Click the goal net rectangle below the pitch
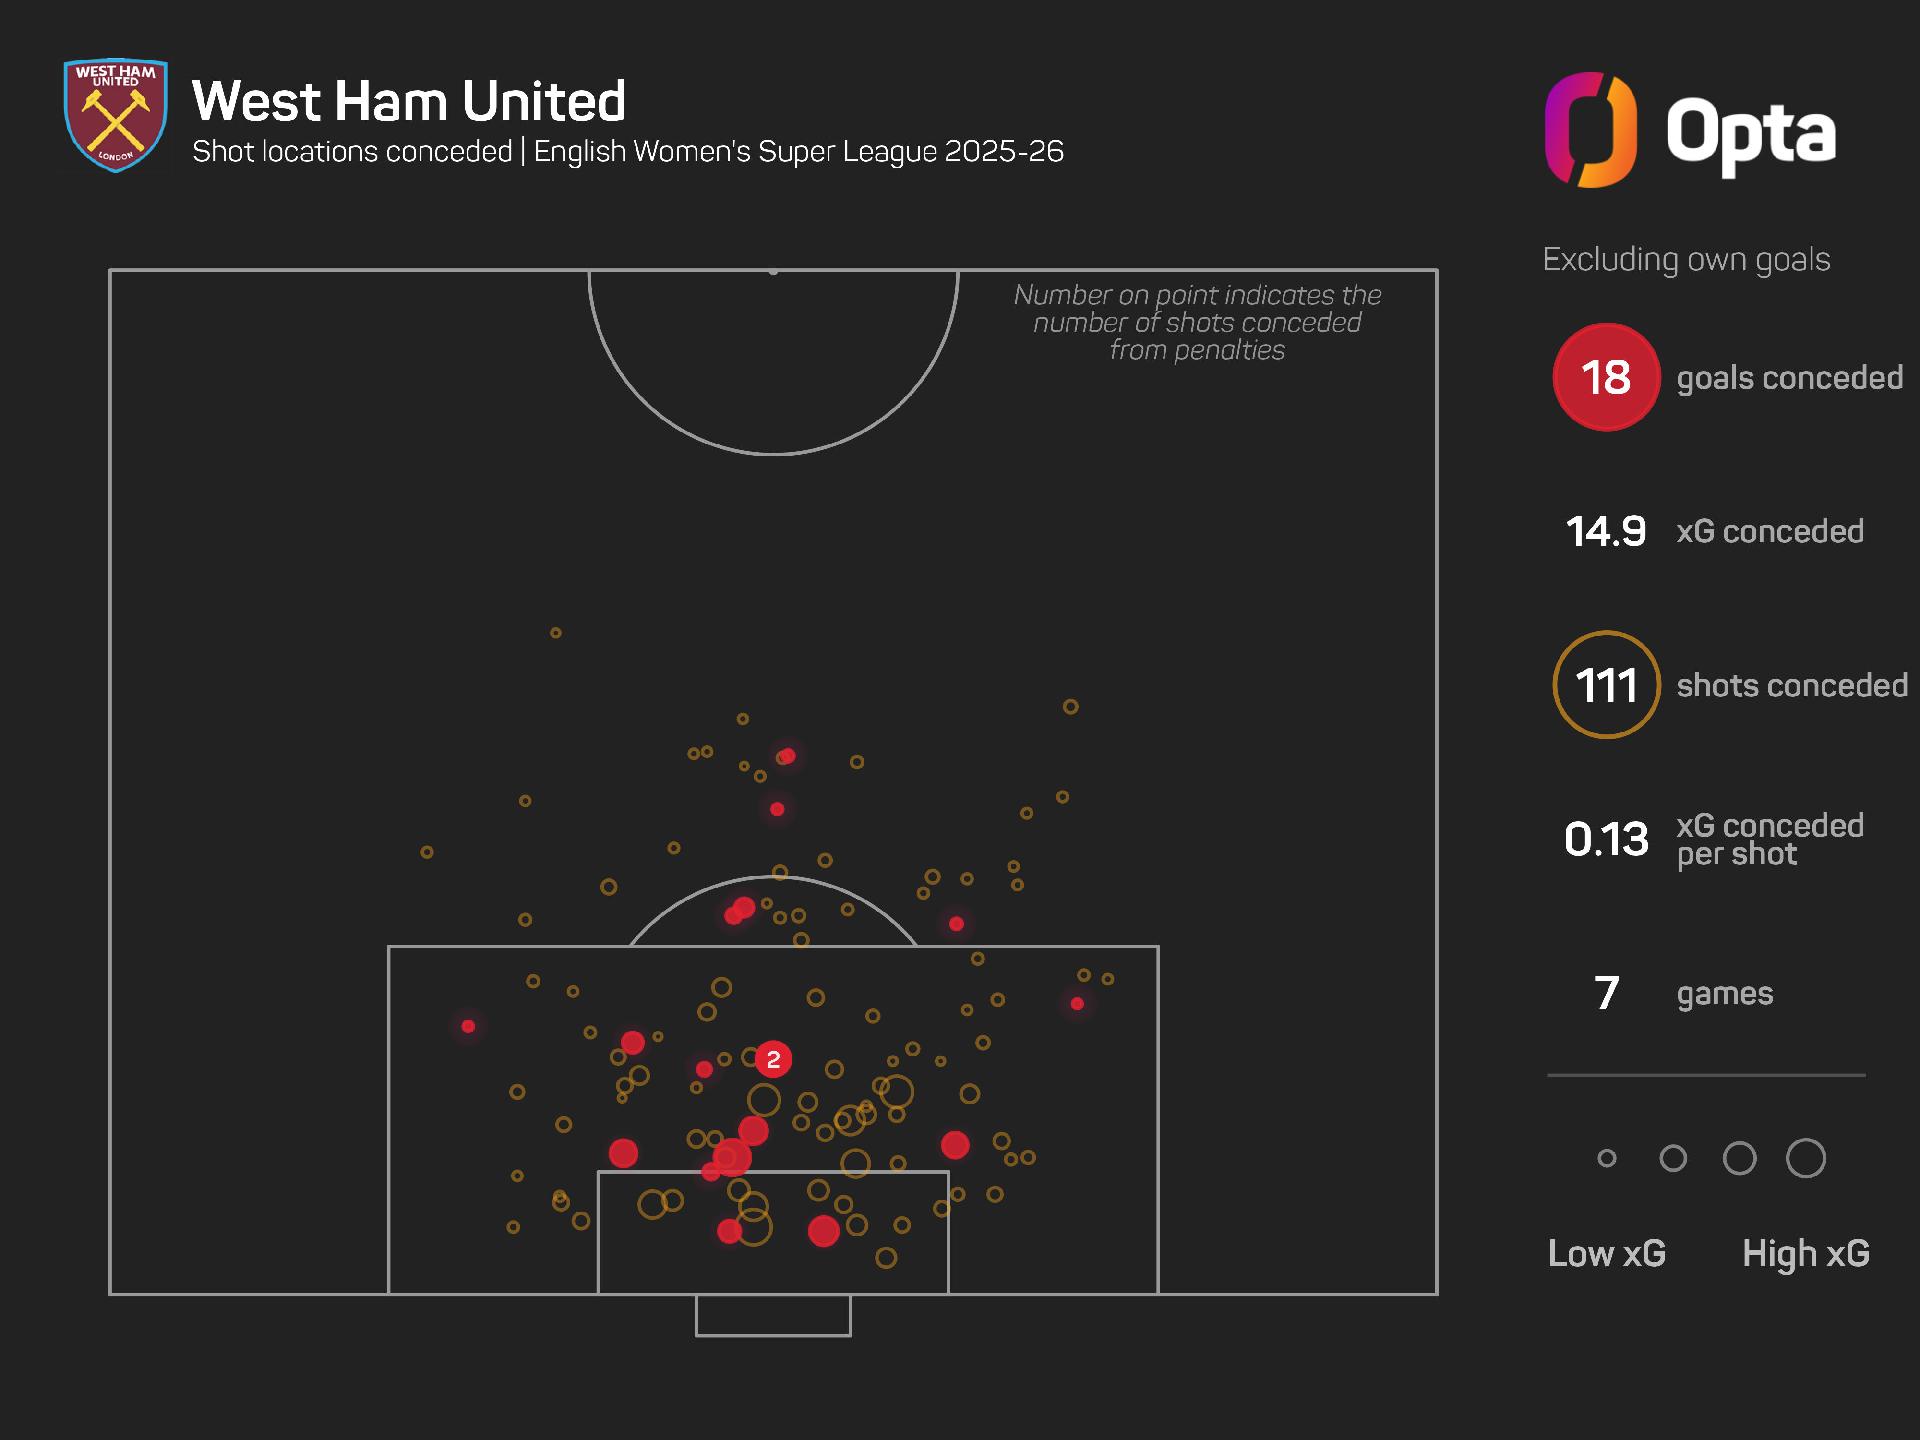The image size is (1920, 1440). 773,1315
